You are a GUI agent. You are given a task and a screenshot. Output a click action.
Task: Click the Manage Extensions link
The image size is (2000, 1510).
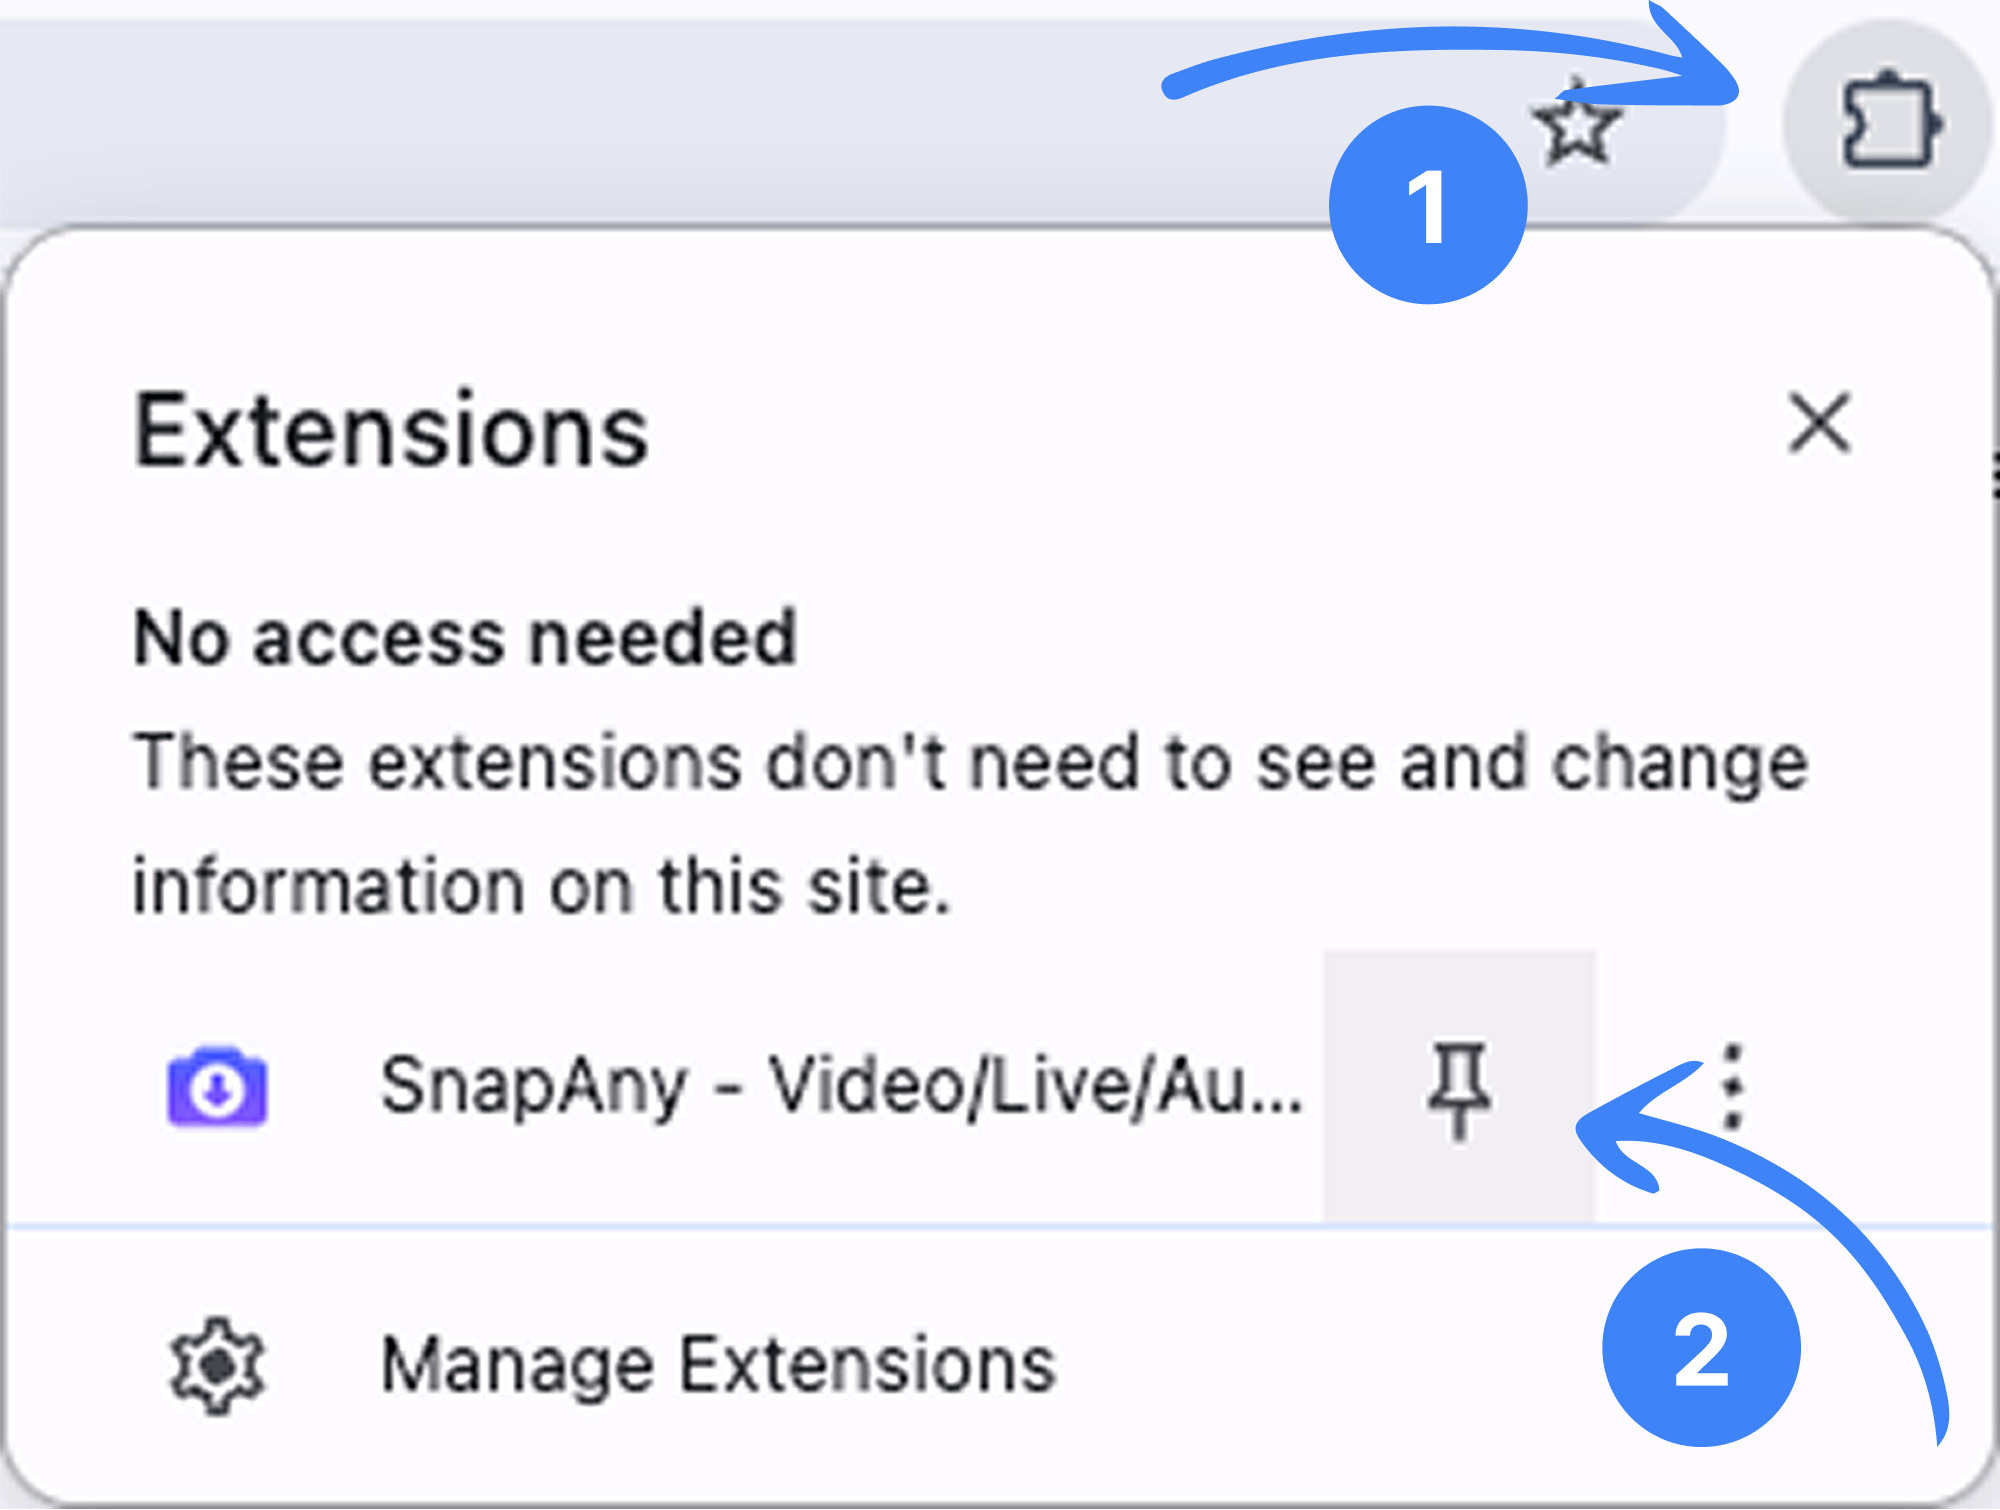[716, 1362]
